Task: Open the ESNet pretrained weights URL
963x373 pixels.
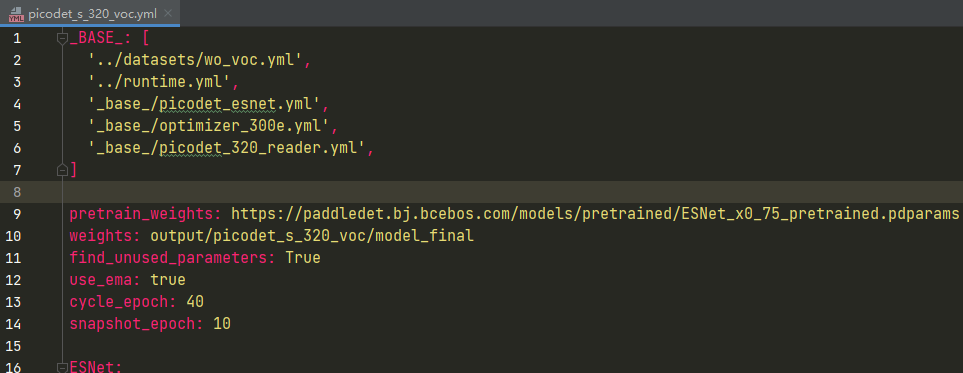Action: point(595,214)
